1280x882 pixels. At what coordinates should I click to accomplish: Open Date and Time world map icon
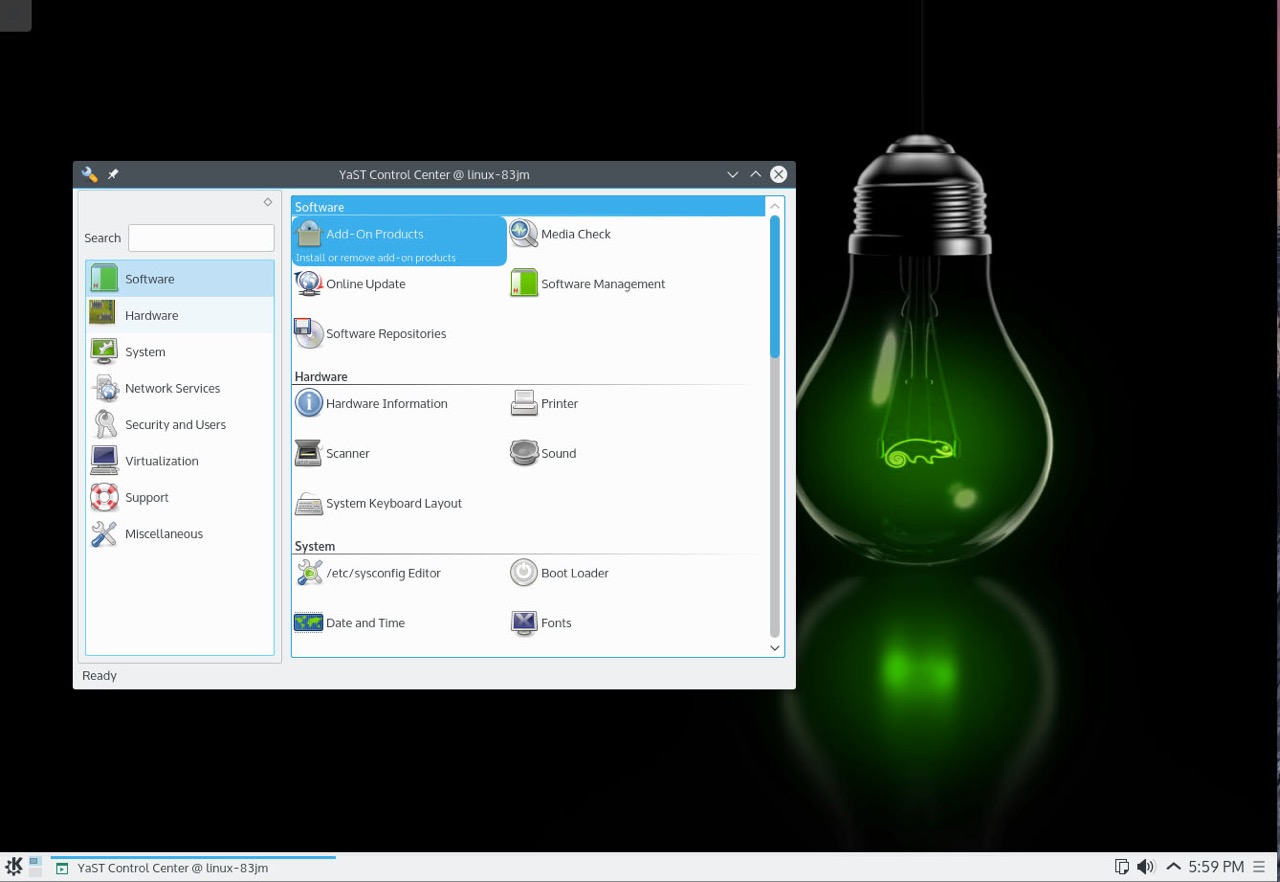[308, 623]
